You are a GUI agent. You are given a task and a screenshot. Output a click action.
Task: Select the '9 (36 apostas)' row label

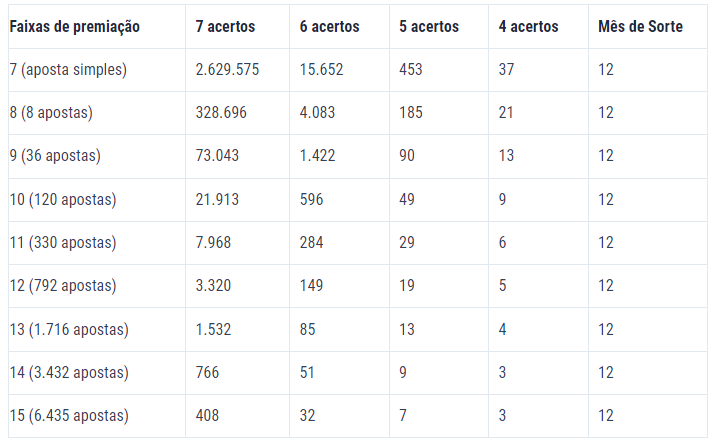coord(55,156)
